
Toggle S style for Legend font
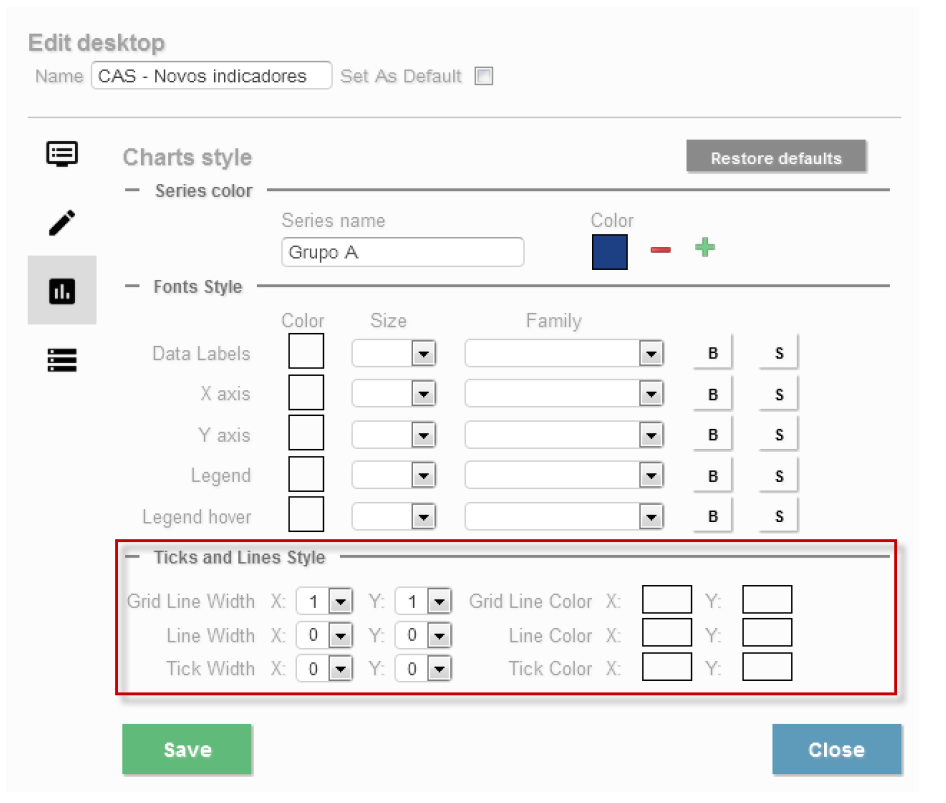pyautogui.click(x=779, y=476)
